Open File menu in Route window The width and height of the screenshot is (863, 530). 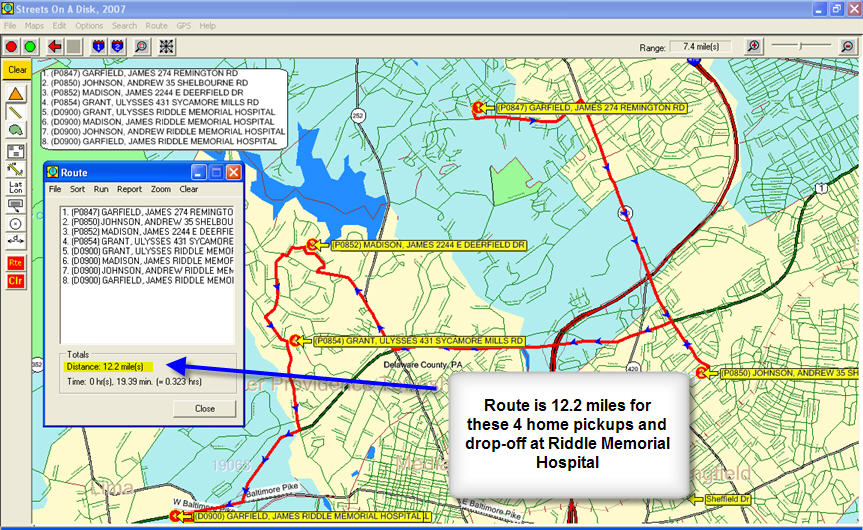(55, 189)
